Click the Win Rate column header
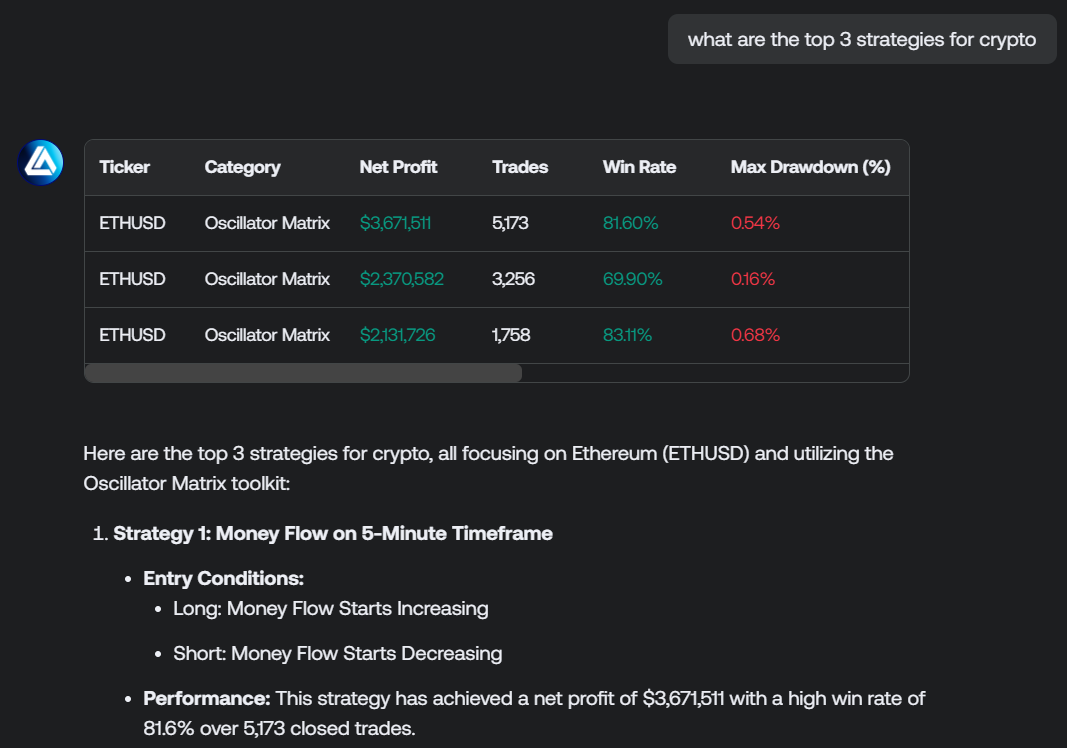Image resolution: width=1067 pixels, height=748 pixels. tap(639, 167)
